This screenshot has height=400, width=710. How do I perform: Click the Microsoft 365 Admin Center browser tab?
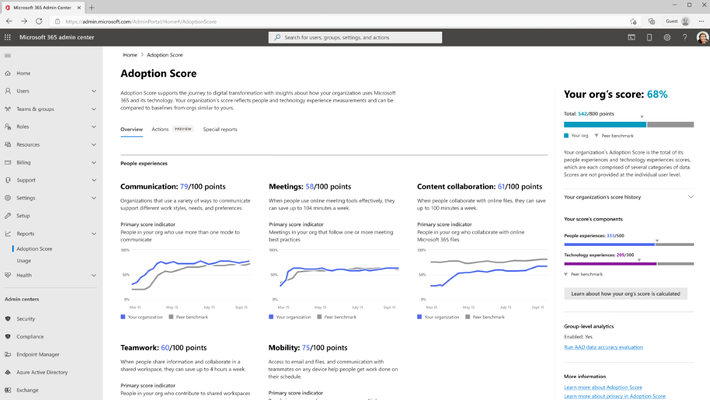[x=42, y=8]
